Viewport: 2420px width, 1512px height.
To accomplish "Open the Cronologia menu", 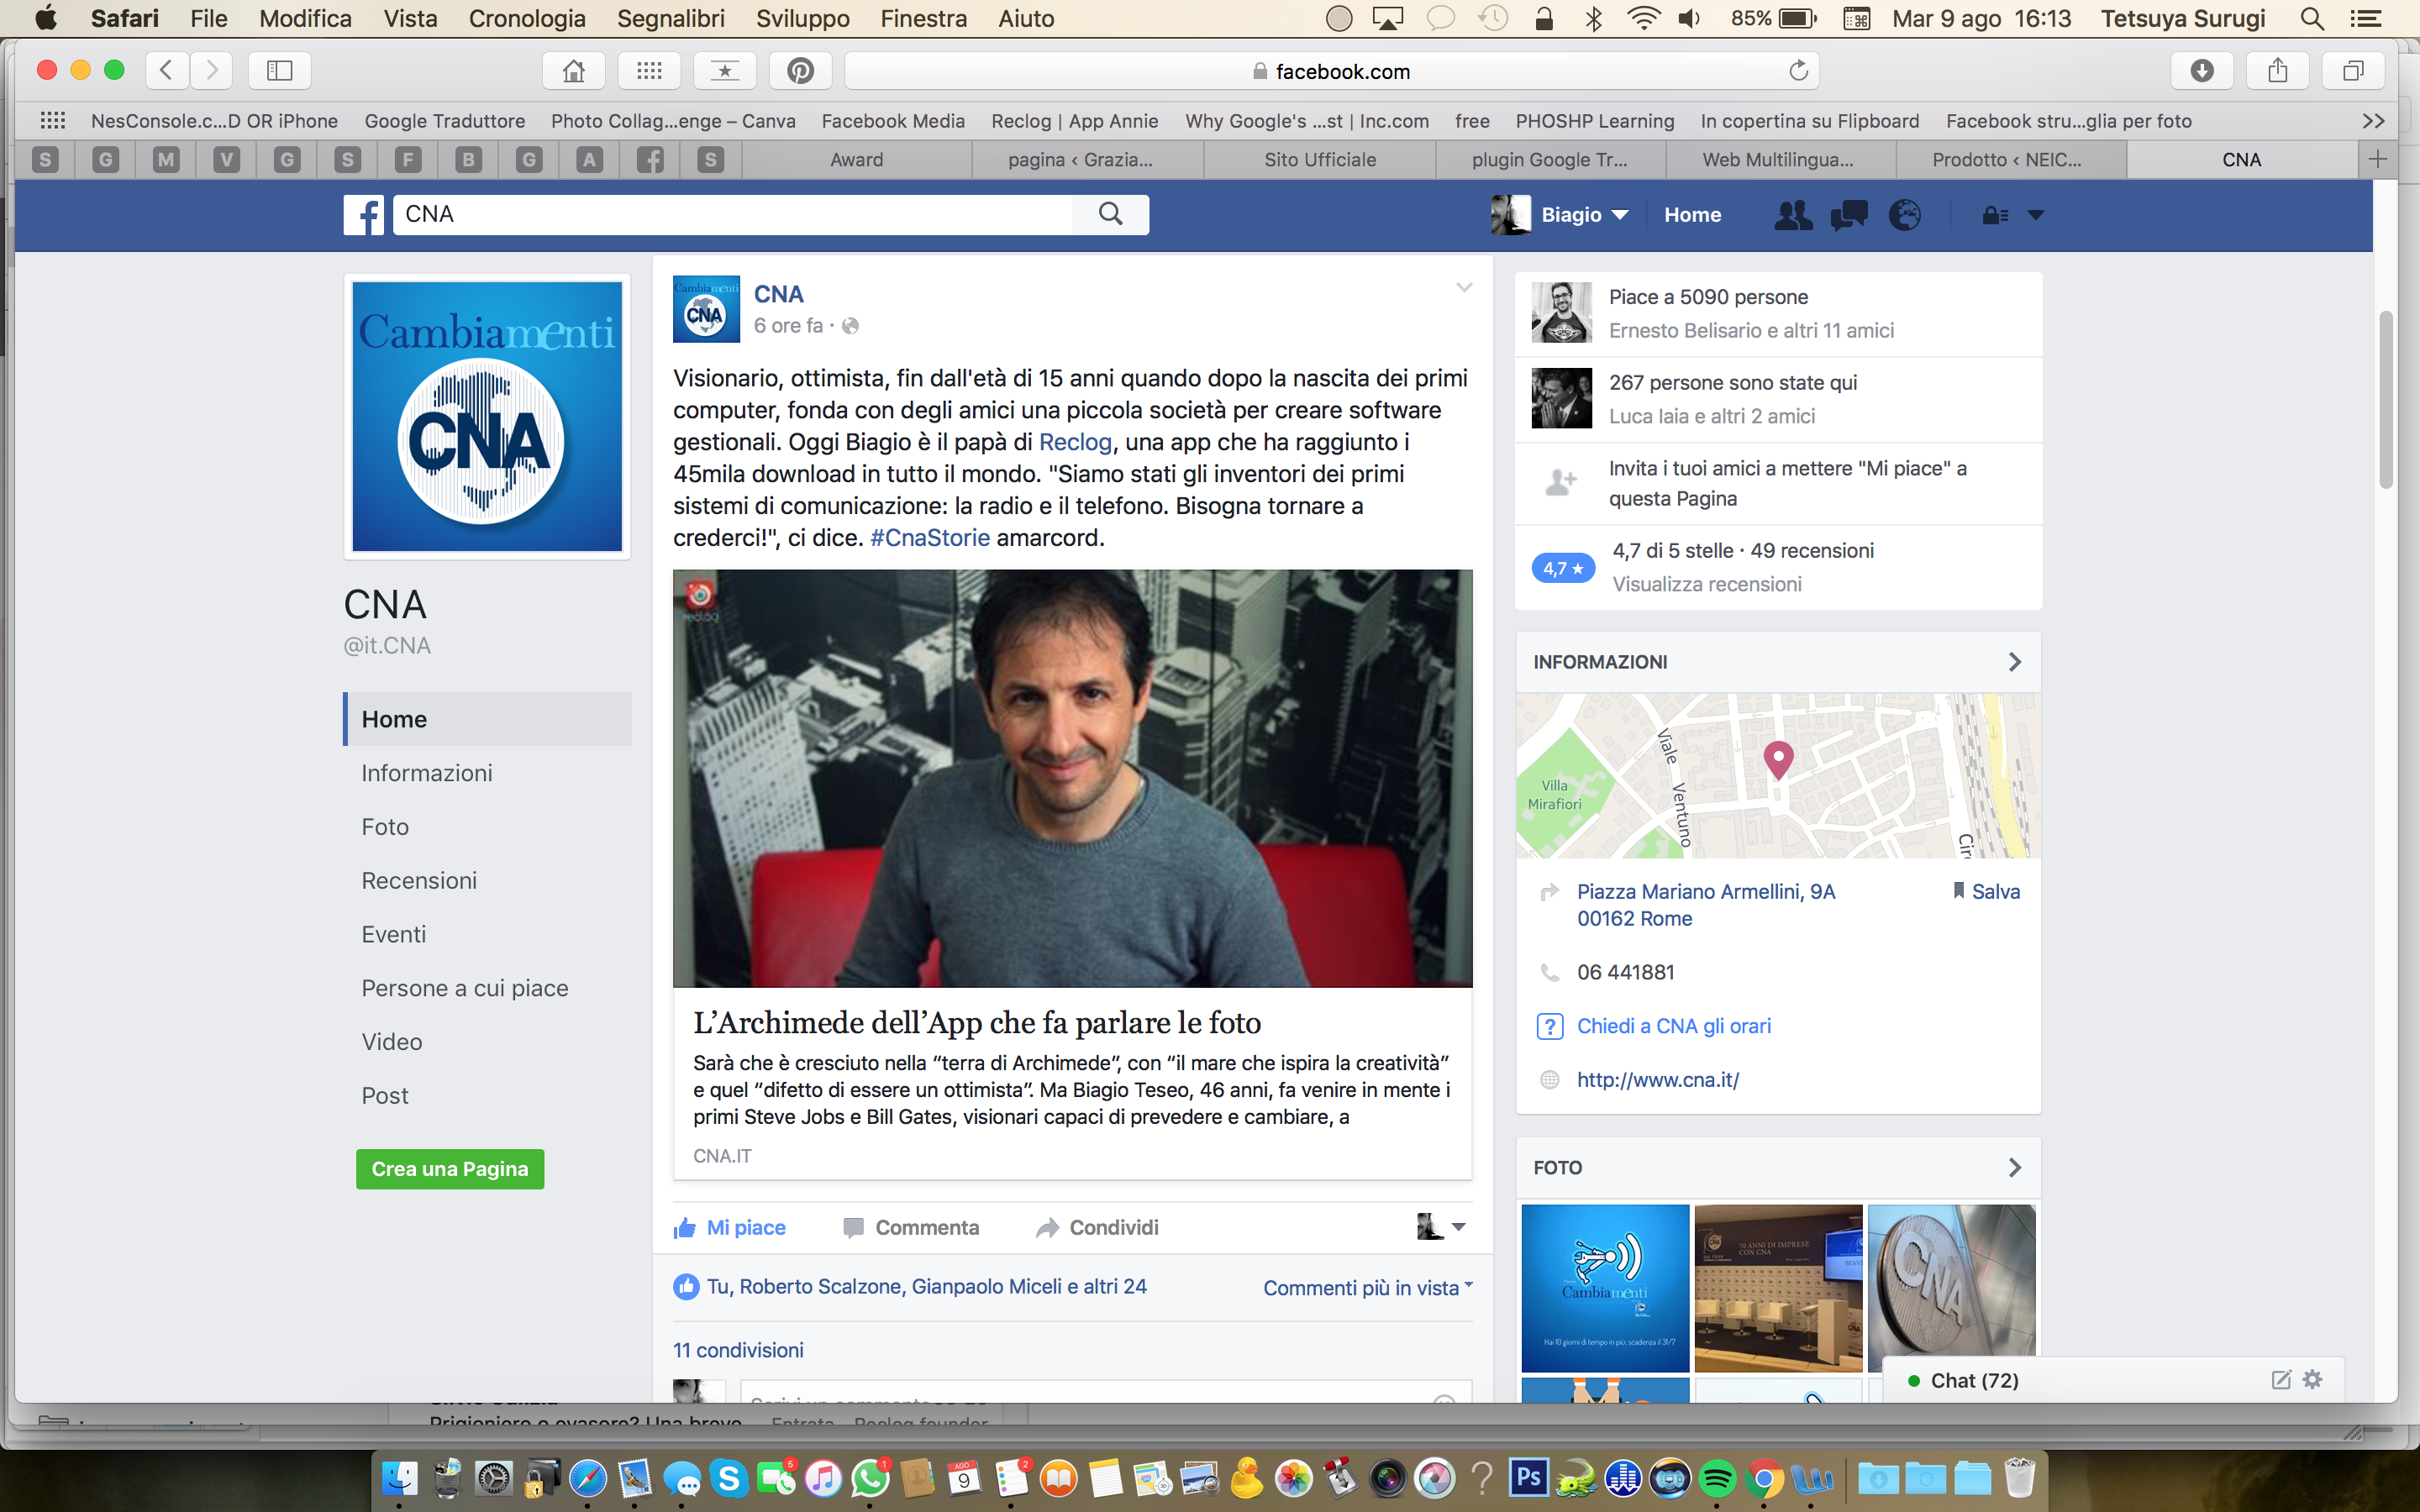I will [x=527, y=18].
